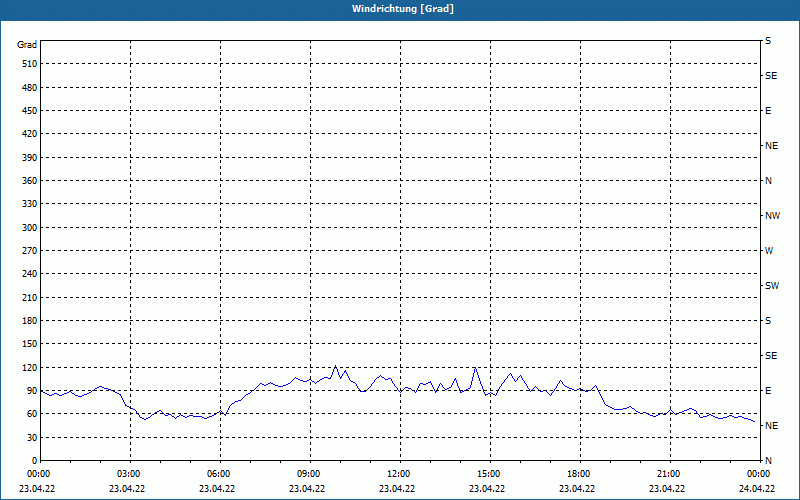Screen dimensions: 800x500
Task: Select the 06:00 time label
Action: click(219, 473)
